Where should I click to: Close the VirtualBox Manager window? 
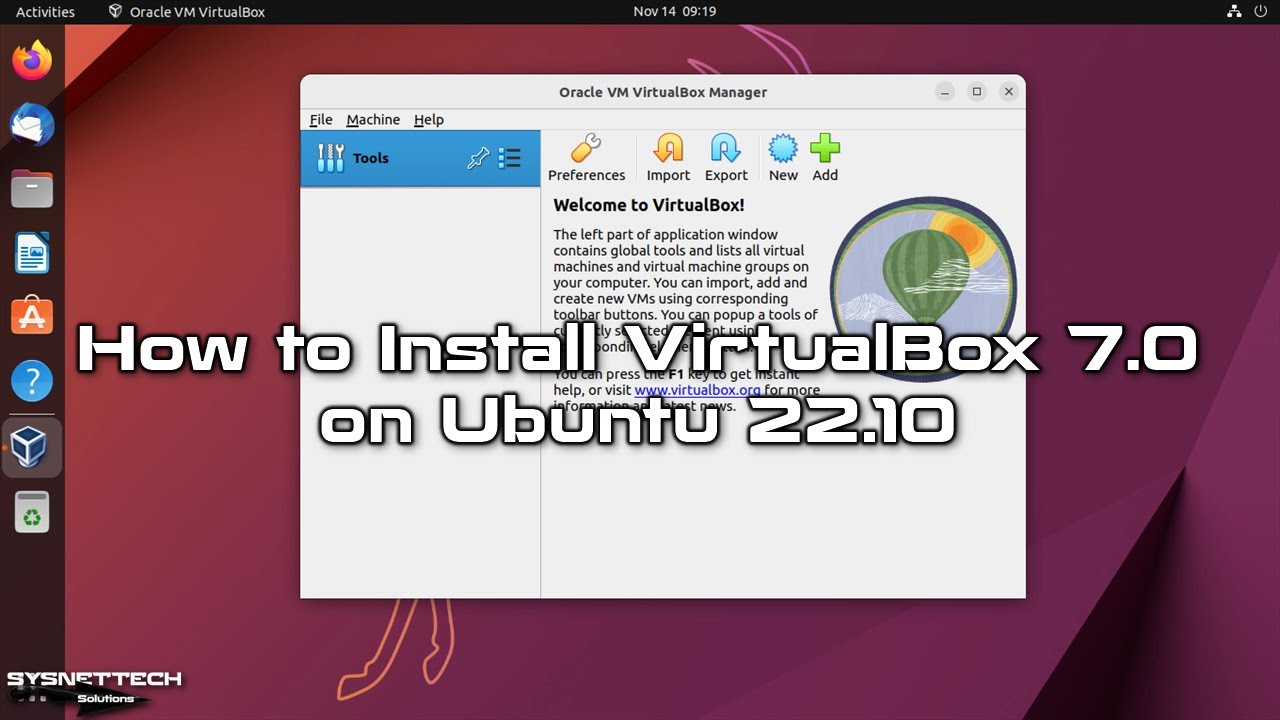[1009, 91]
